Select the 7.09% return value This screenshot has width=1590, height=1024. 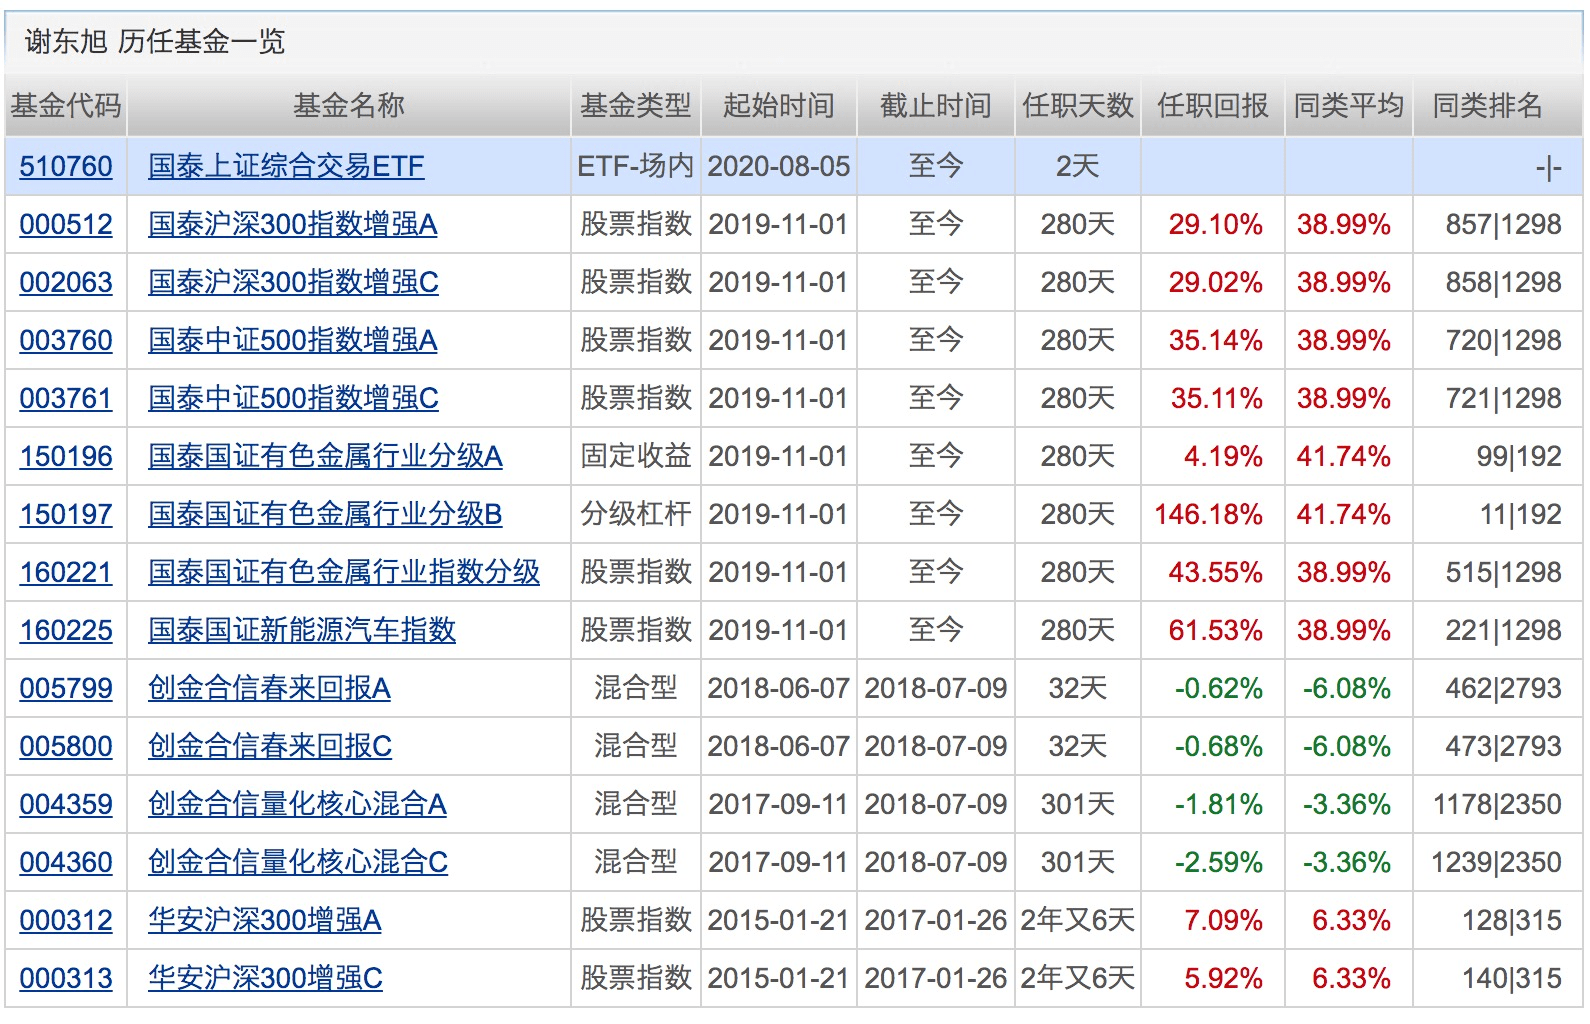pos(1223,920)
